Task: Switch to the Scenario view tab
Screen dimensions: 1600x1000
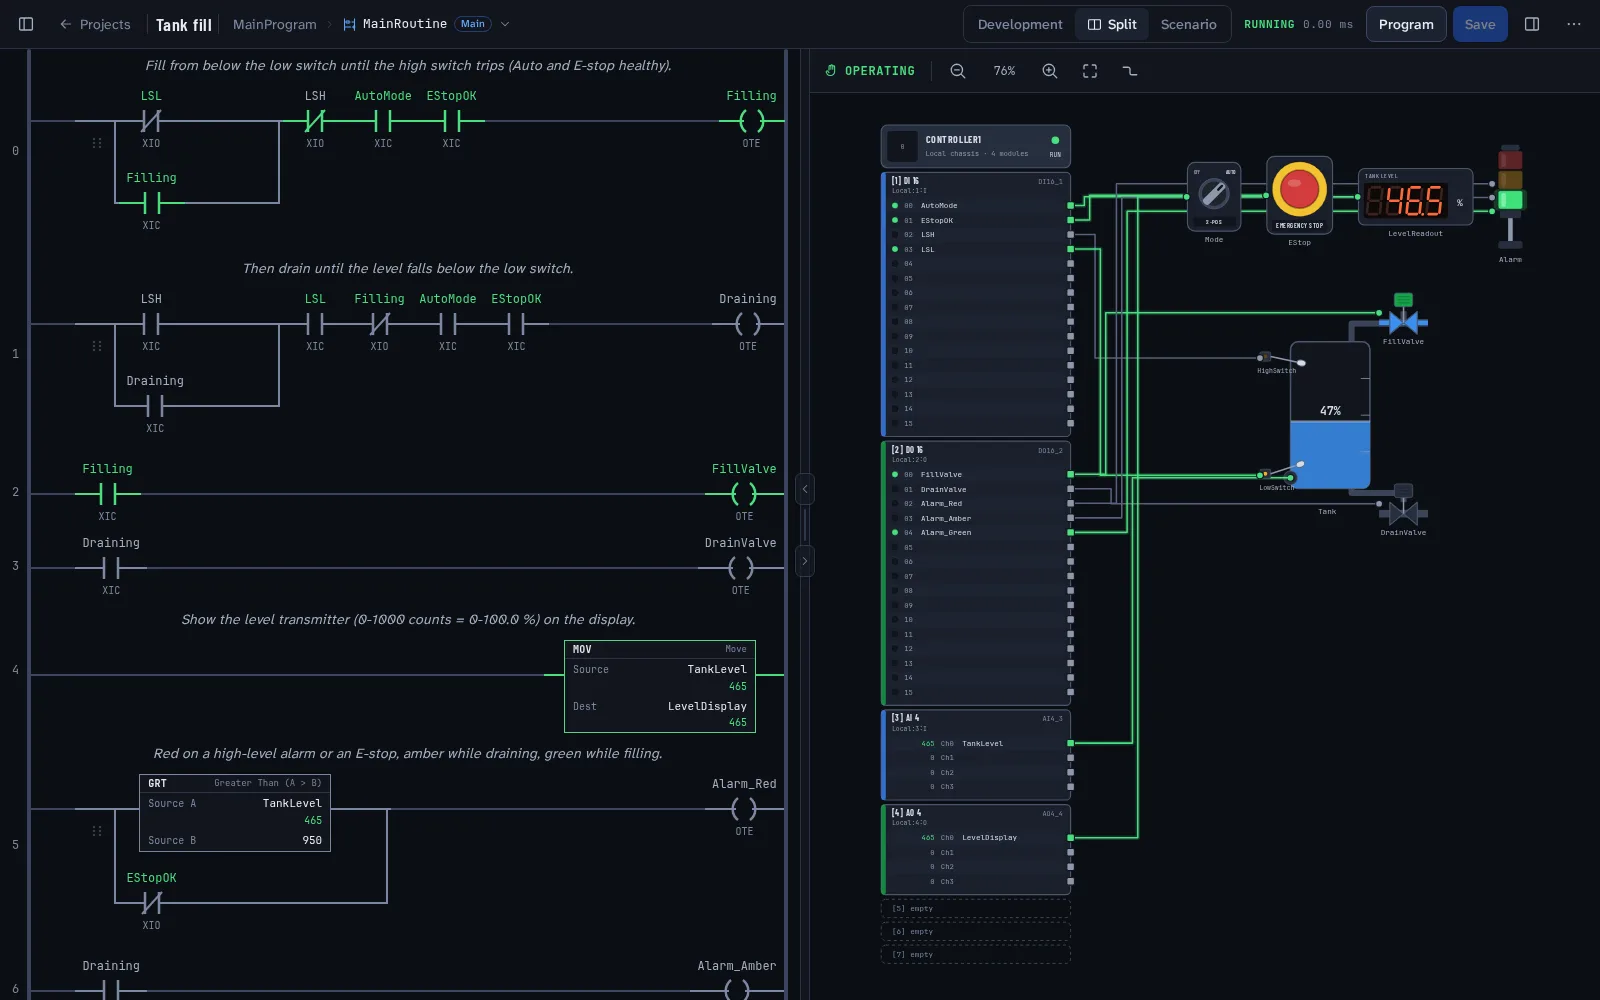Action: [x=1188, y=24]
